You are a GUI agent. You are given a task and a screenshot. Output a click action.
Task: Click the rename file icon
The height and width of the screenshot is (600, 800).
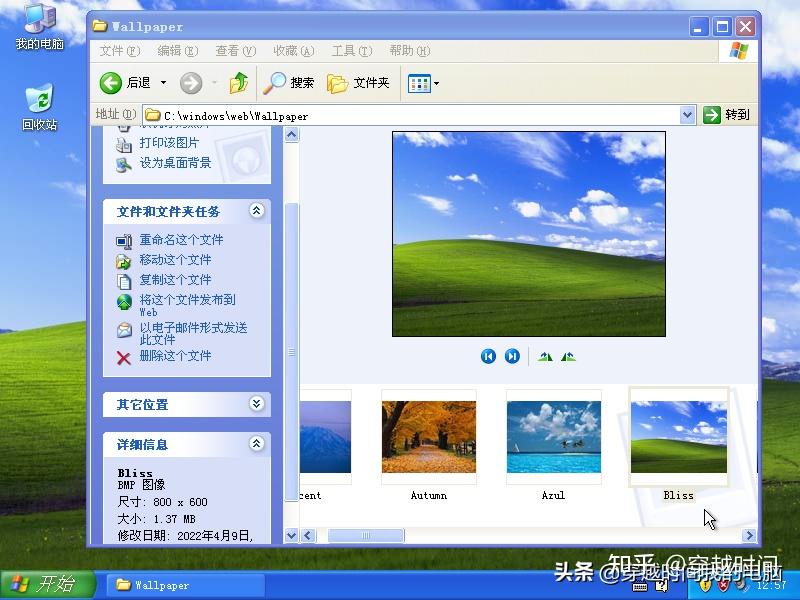point(124,241)
